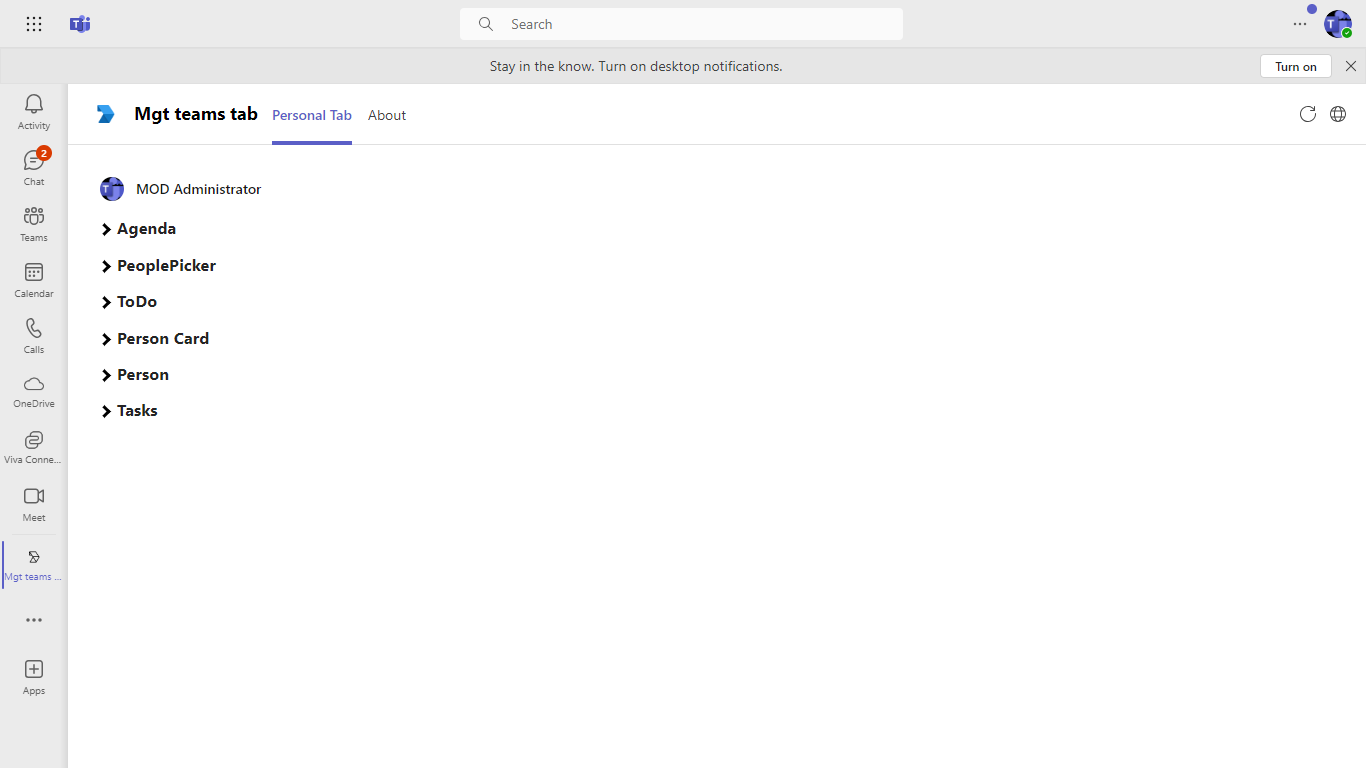This screenshot has height=768, width=1366.
Task: Open OneDrive from the sidebar
Action: tap(34, 392)
